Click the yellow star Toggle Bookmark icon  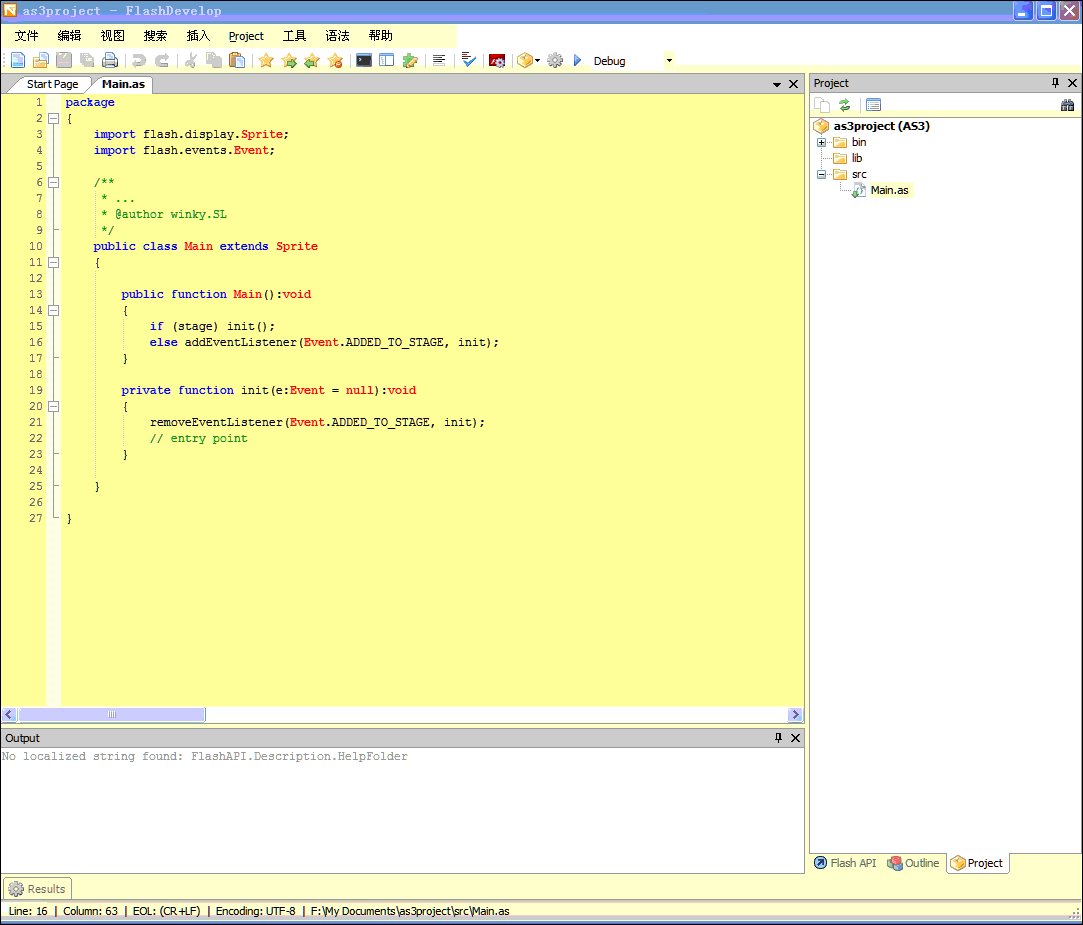(266, 61)
